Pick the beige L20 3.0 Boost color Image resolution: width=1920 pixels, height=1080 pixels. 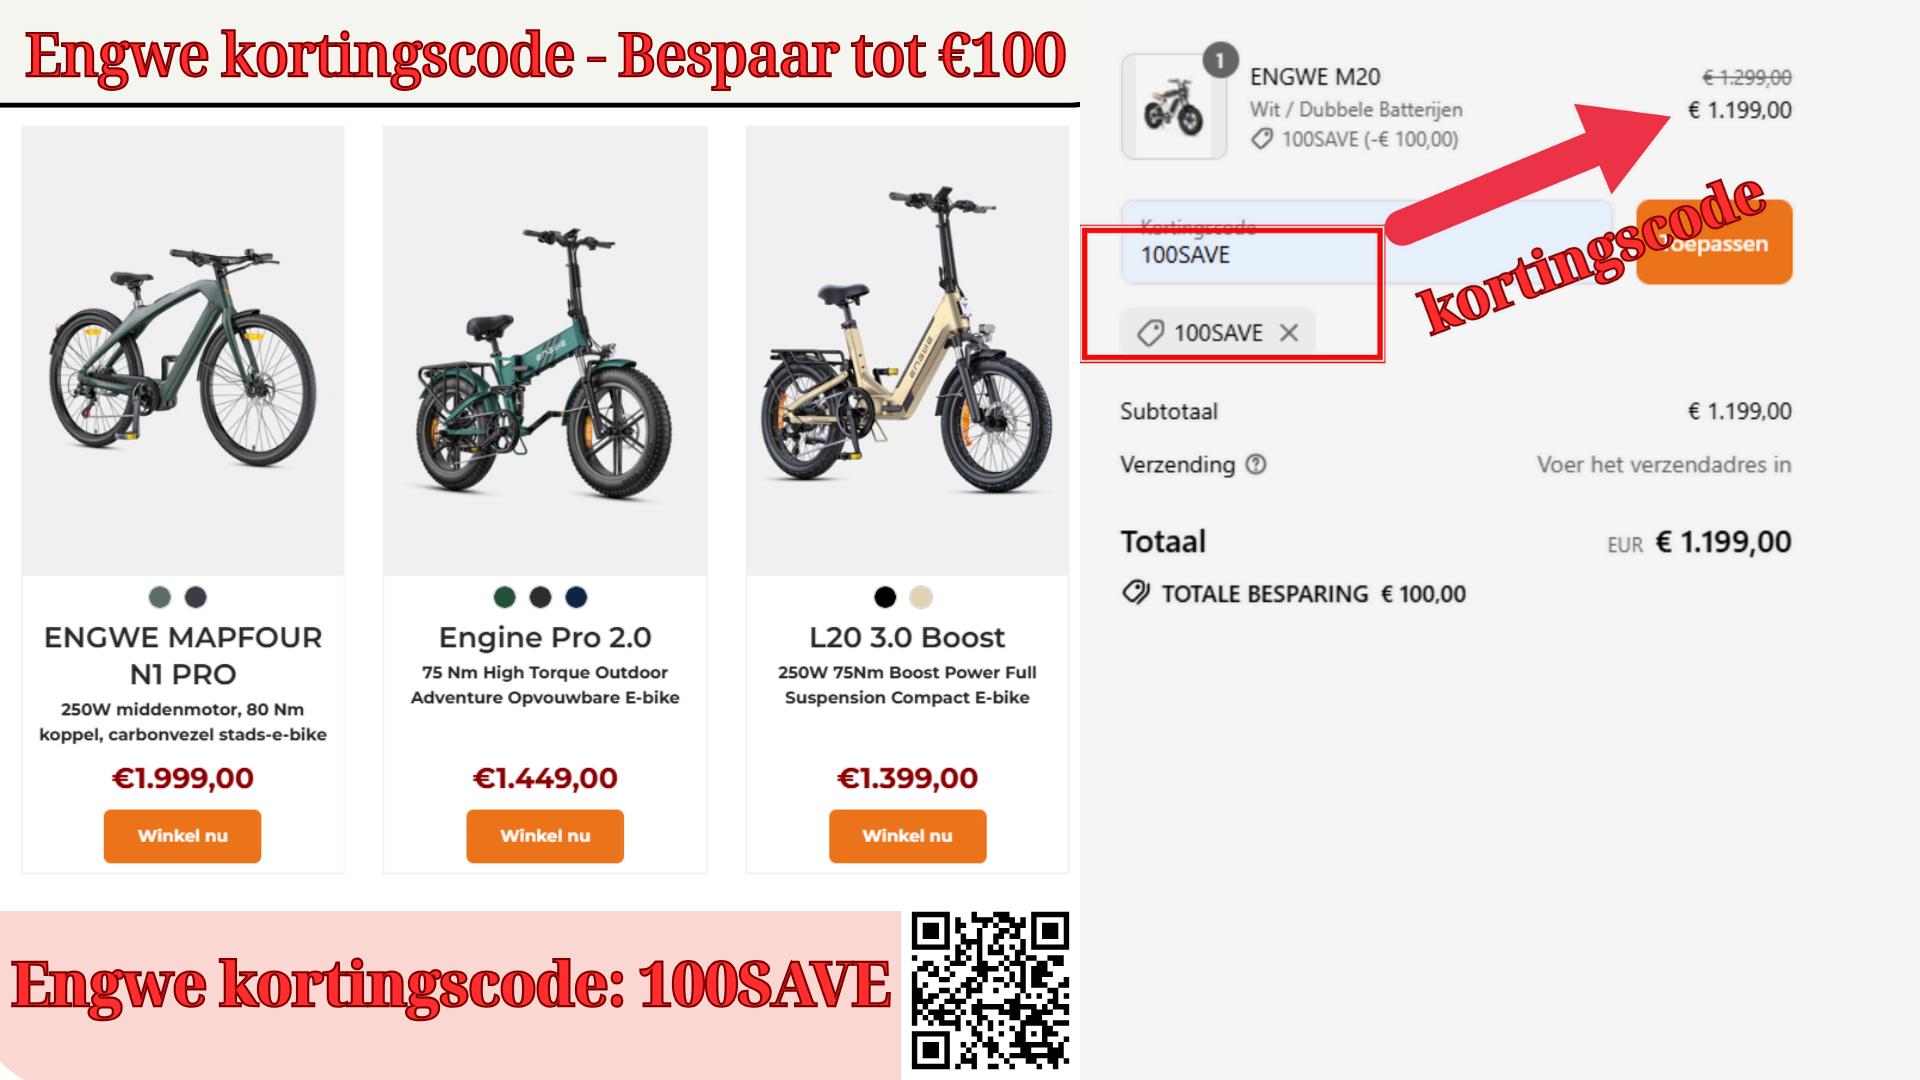coord(921,597)
